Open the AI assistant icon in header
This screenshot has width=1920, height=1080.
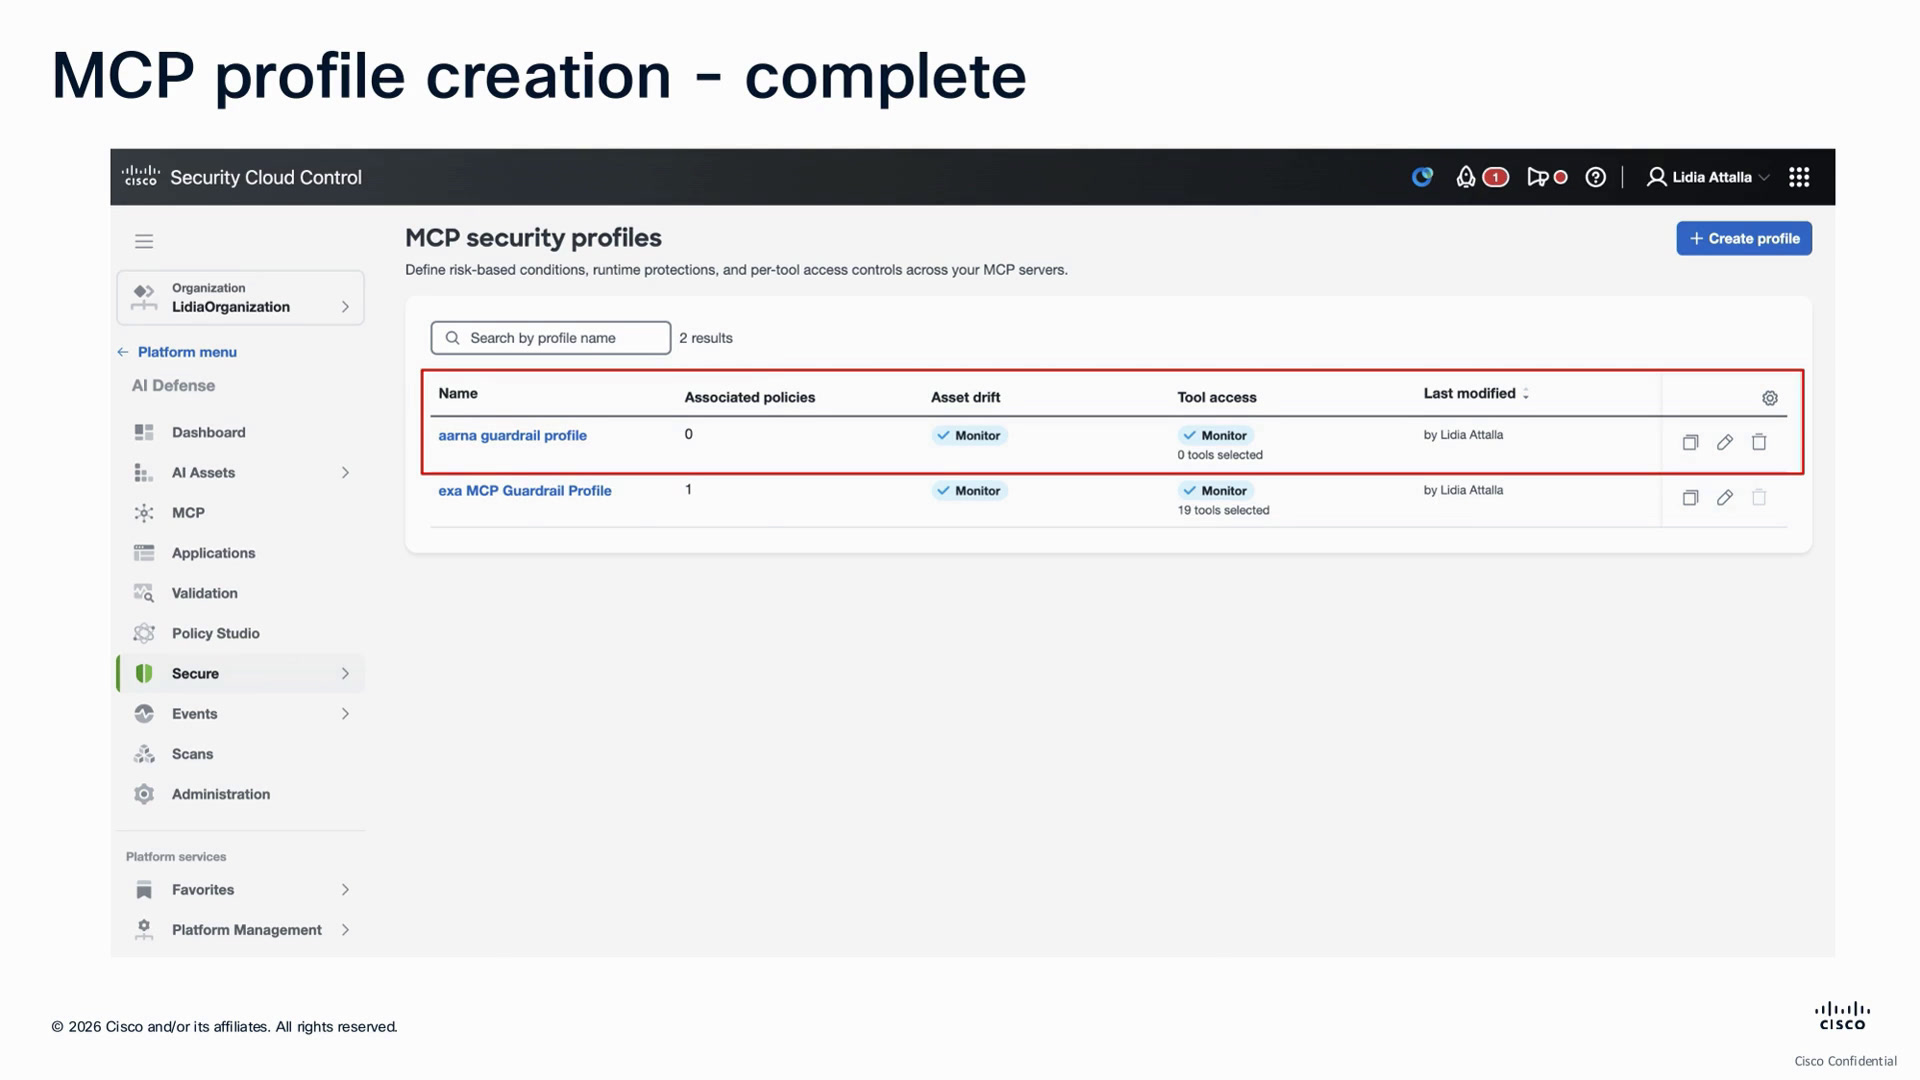(x=1422, y=177)
